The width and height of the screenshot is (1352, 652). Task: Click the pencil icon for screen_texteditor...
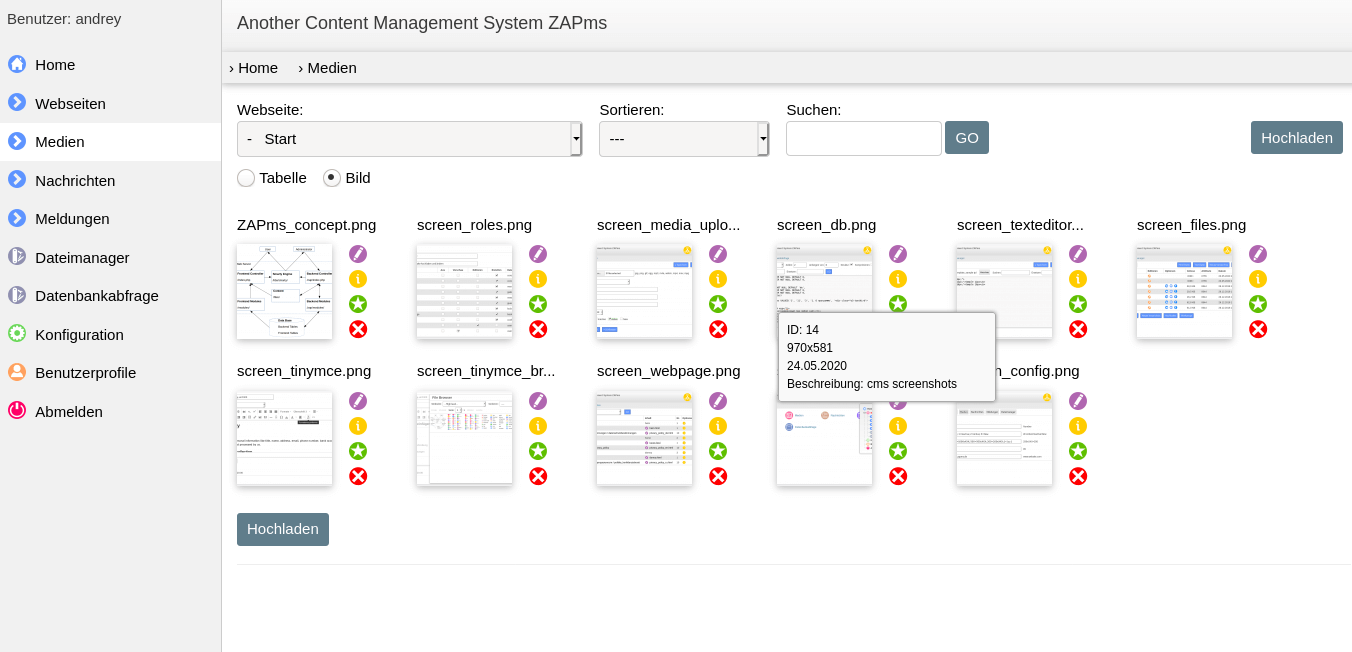[1078, 254]
